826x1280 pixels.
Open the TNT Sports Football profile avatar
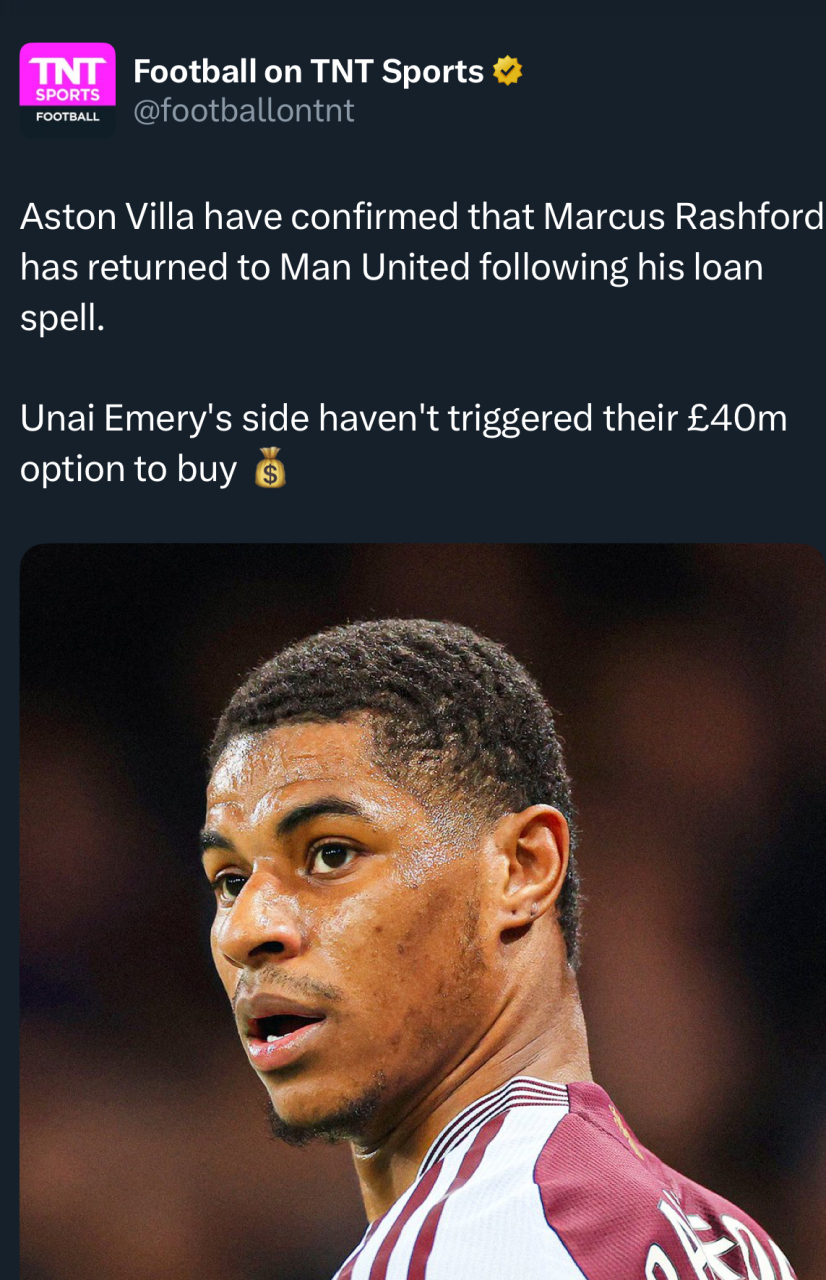pos(67,89)
